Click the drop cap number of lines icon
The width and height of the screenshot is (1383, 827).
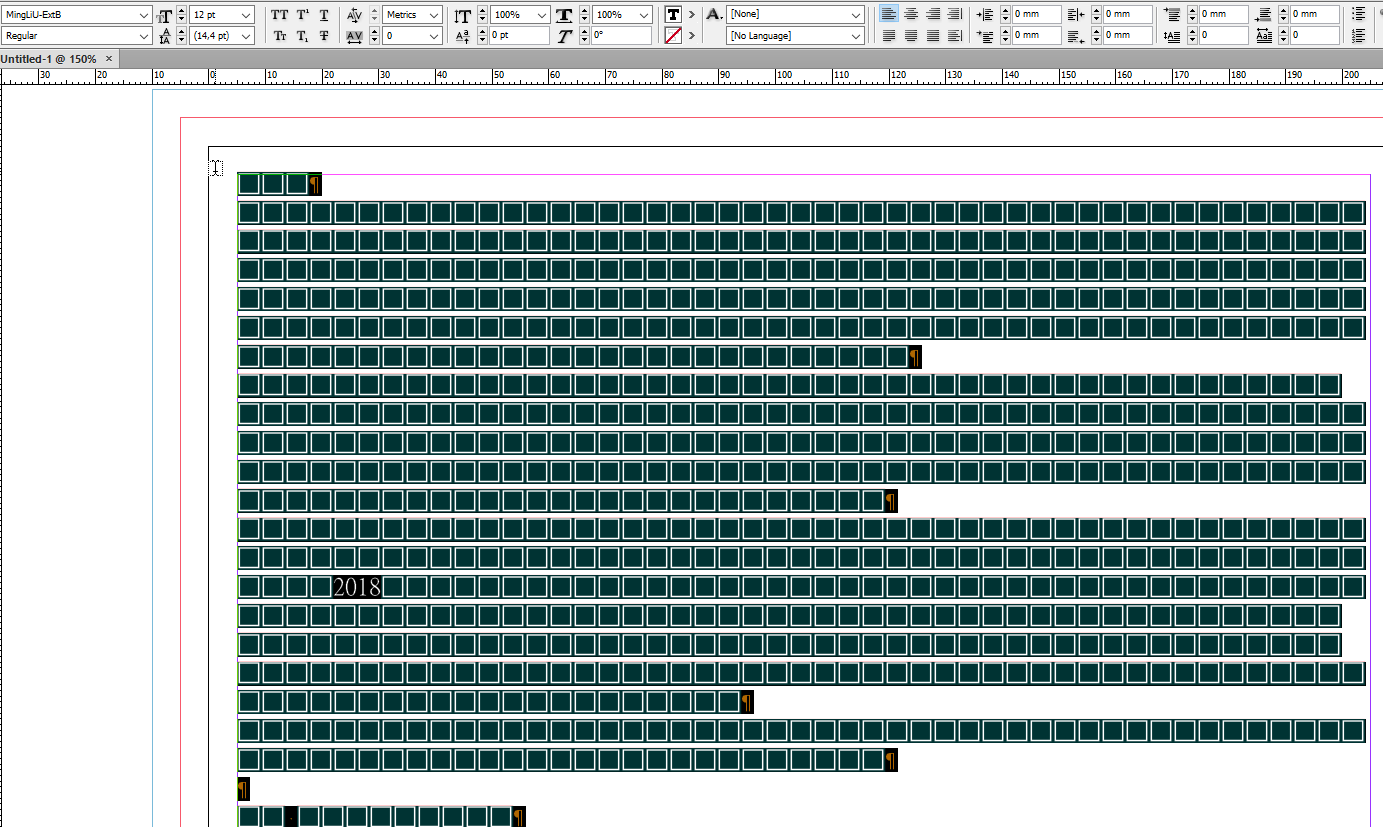pyautogui.click(x=1173, y=36)
